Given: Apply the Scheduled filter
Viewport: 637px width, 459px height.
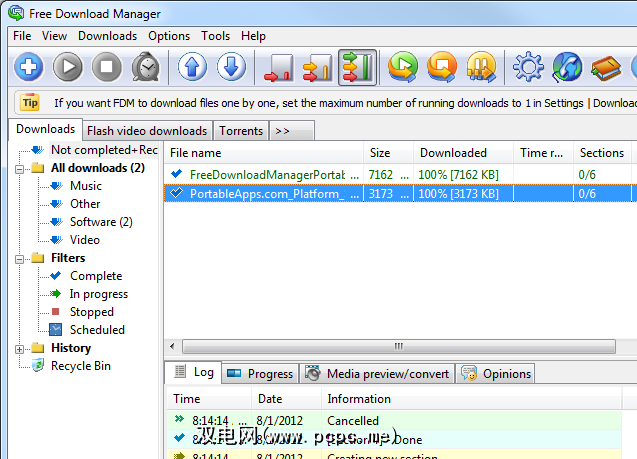Looking at the screenshot, I should point(97,330).
